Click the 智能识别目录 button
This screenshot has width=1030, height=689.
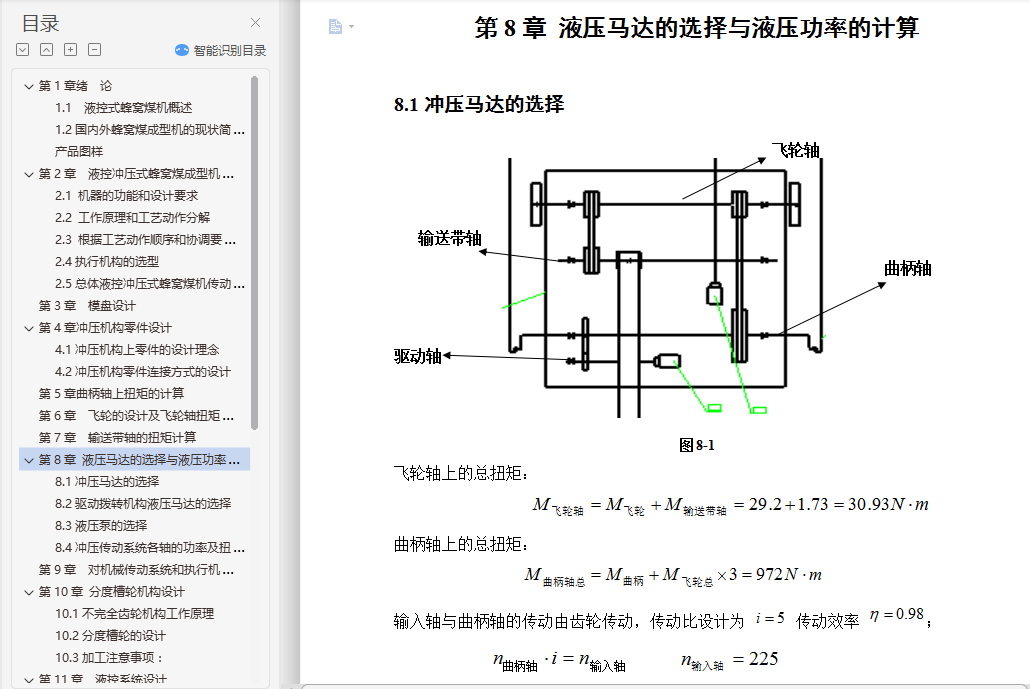click(x=221, y=51)
